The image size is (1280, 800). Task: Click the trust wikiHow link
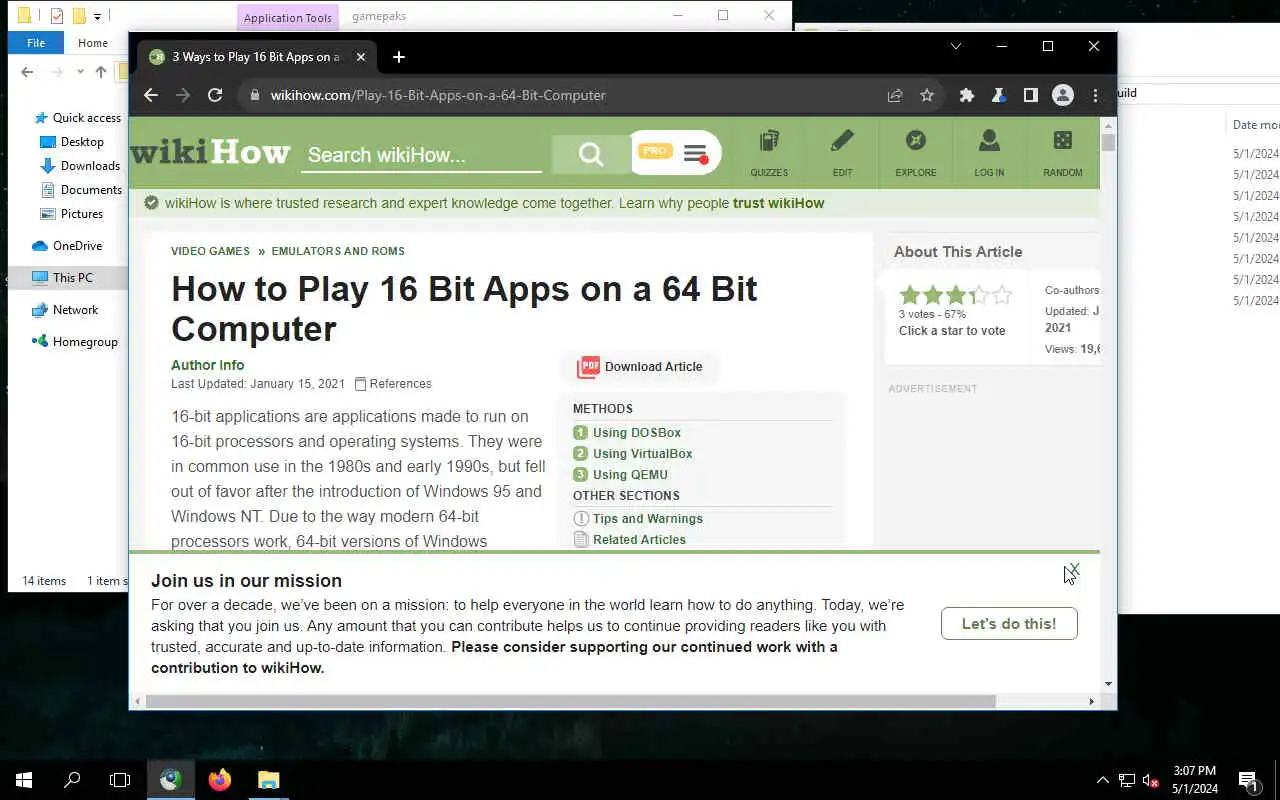[778, 203]
